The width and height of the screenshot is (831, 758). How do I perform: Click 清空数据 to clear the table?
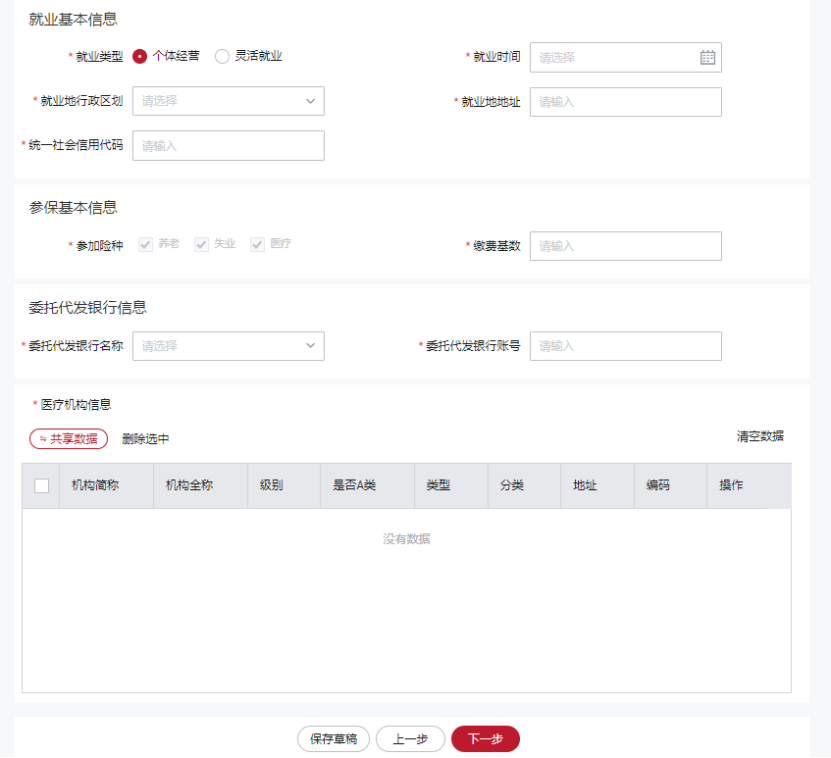[x=760, y=436]
